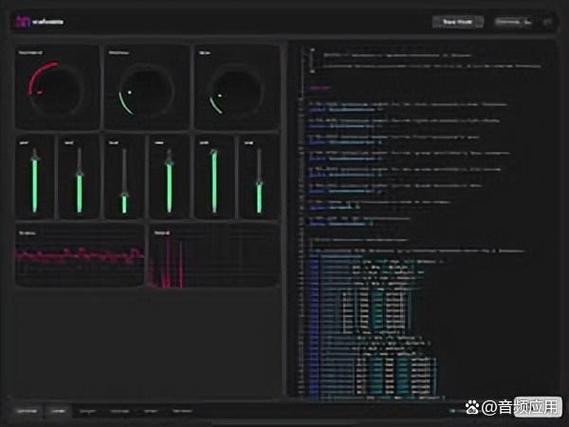The height and width of the screenshot is (427, 569).
Task: Switch to the third bottom bar tab
Action: coord(87,411)
